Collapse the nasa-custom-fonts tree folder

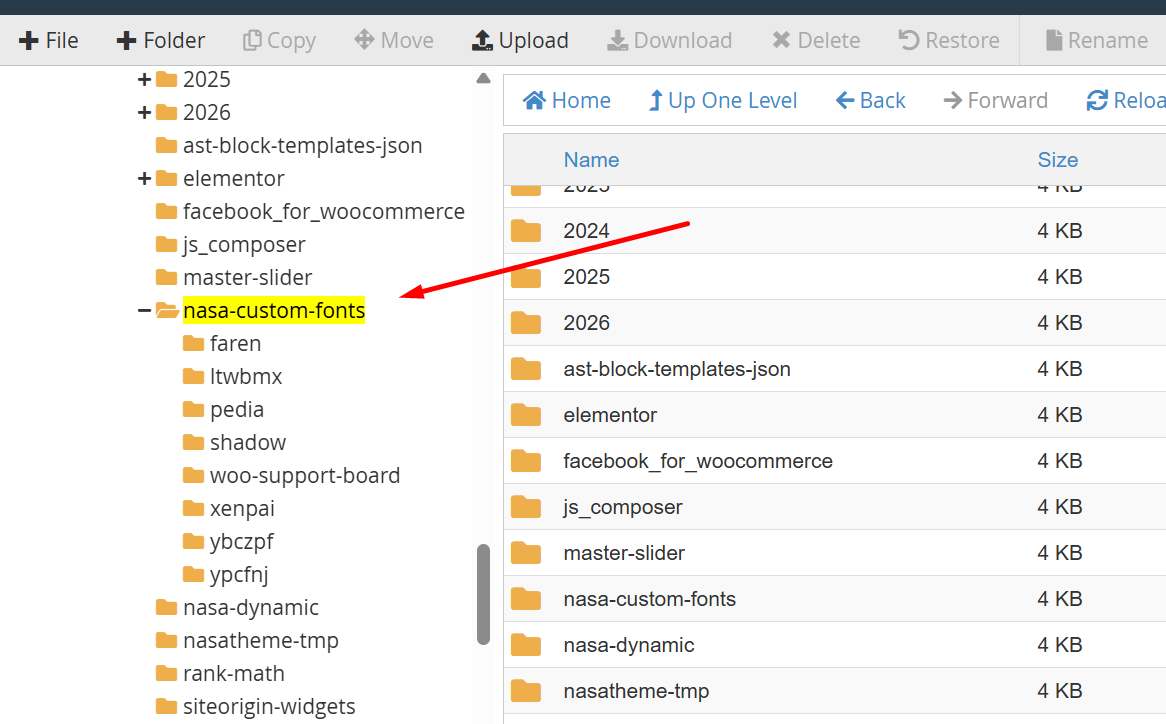click(144, 311)
